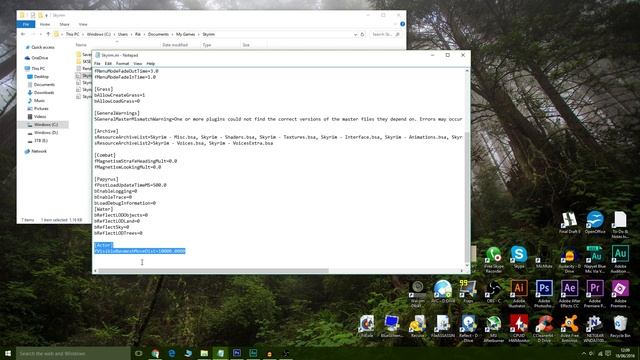Open the NETGEAR desktop shortcut
640x360 pixels.
point(595,328)
